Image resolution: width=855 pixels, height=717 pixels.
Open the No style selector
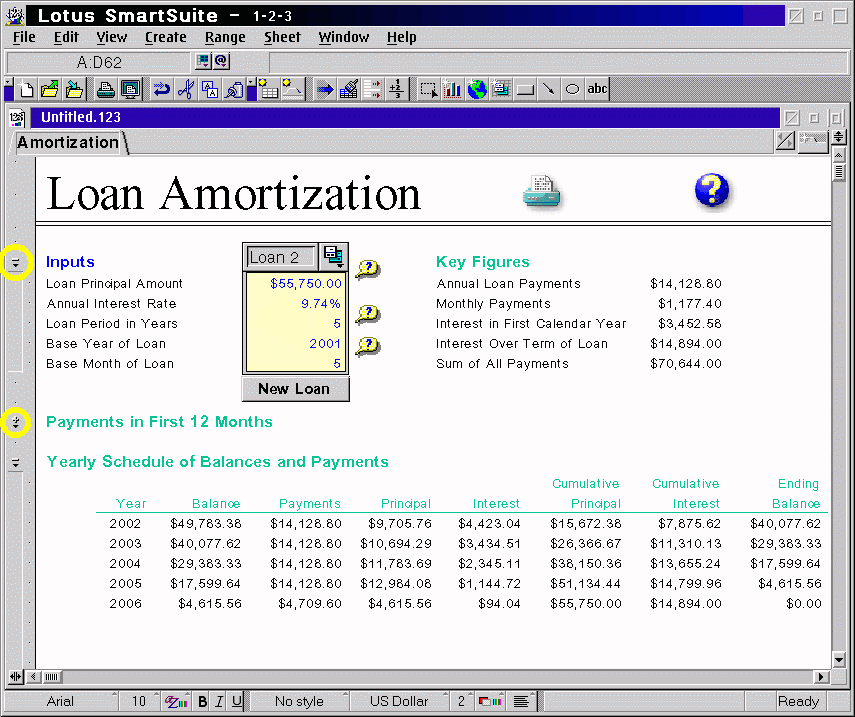pos(299,701)
